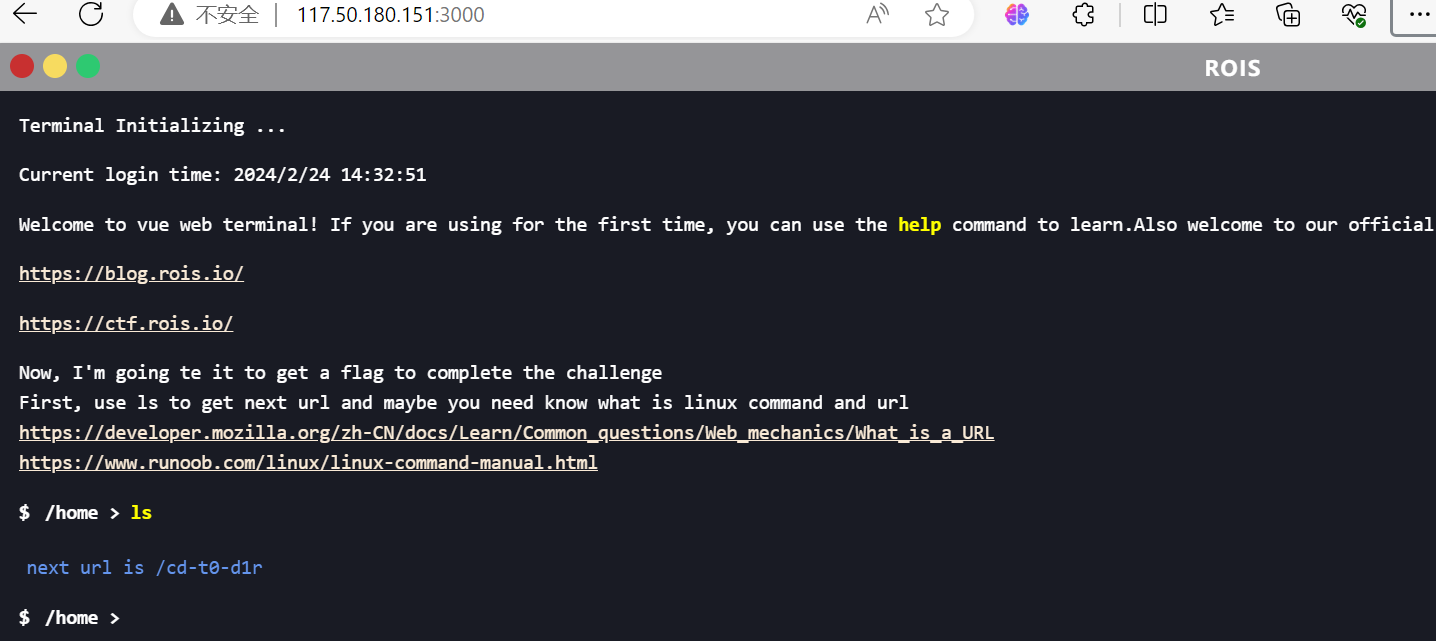Click the red terminal window dot
Image resolution: width=1436 pixels, height=641 pixels.
click(x=22, y=66)
